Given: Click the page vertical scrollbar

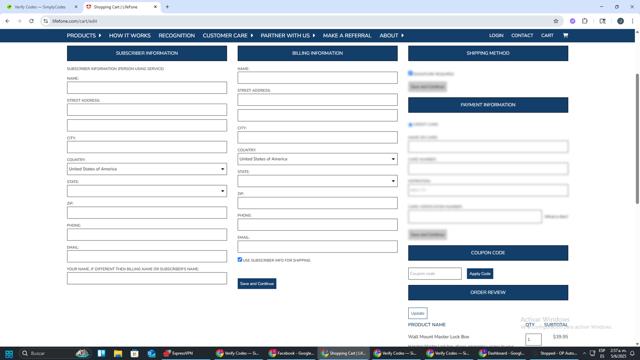Looking at the screenshot, I should click(x=637, y=139).
